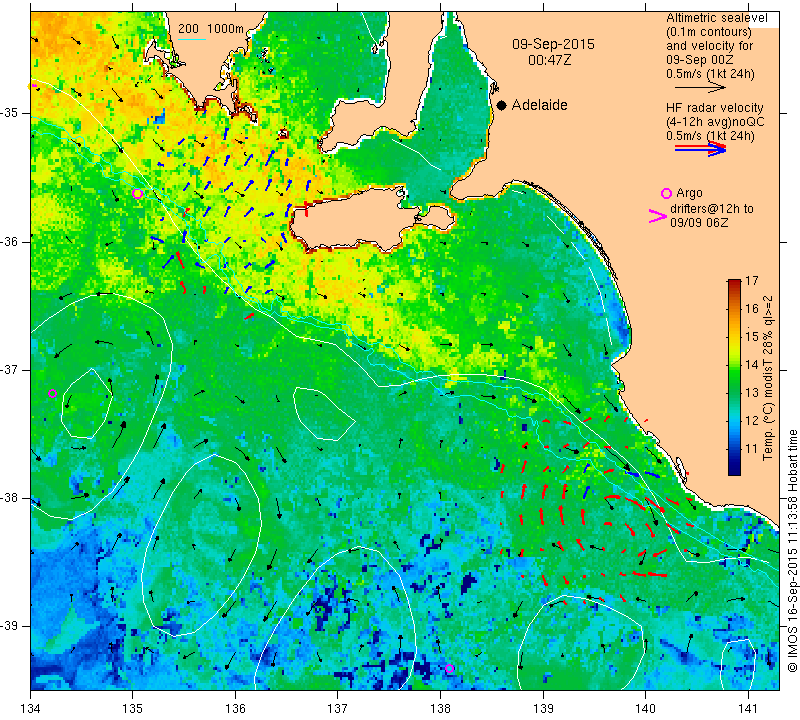Click latitude axis label -36

9,241
